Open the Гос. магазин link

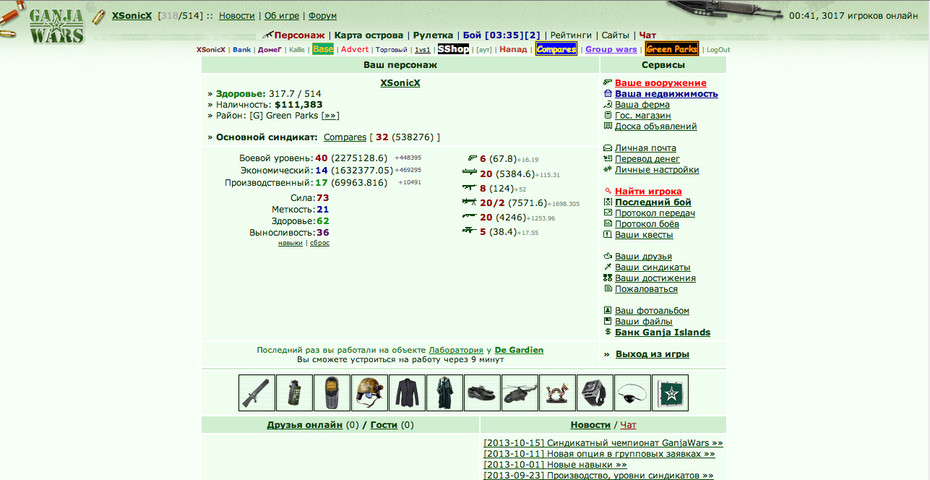click(x=643, y=115)
